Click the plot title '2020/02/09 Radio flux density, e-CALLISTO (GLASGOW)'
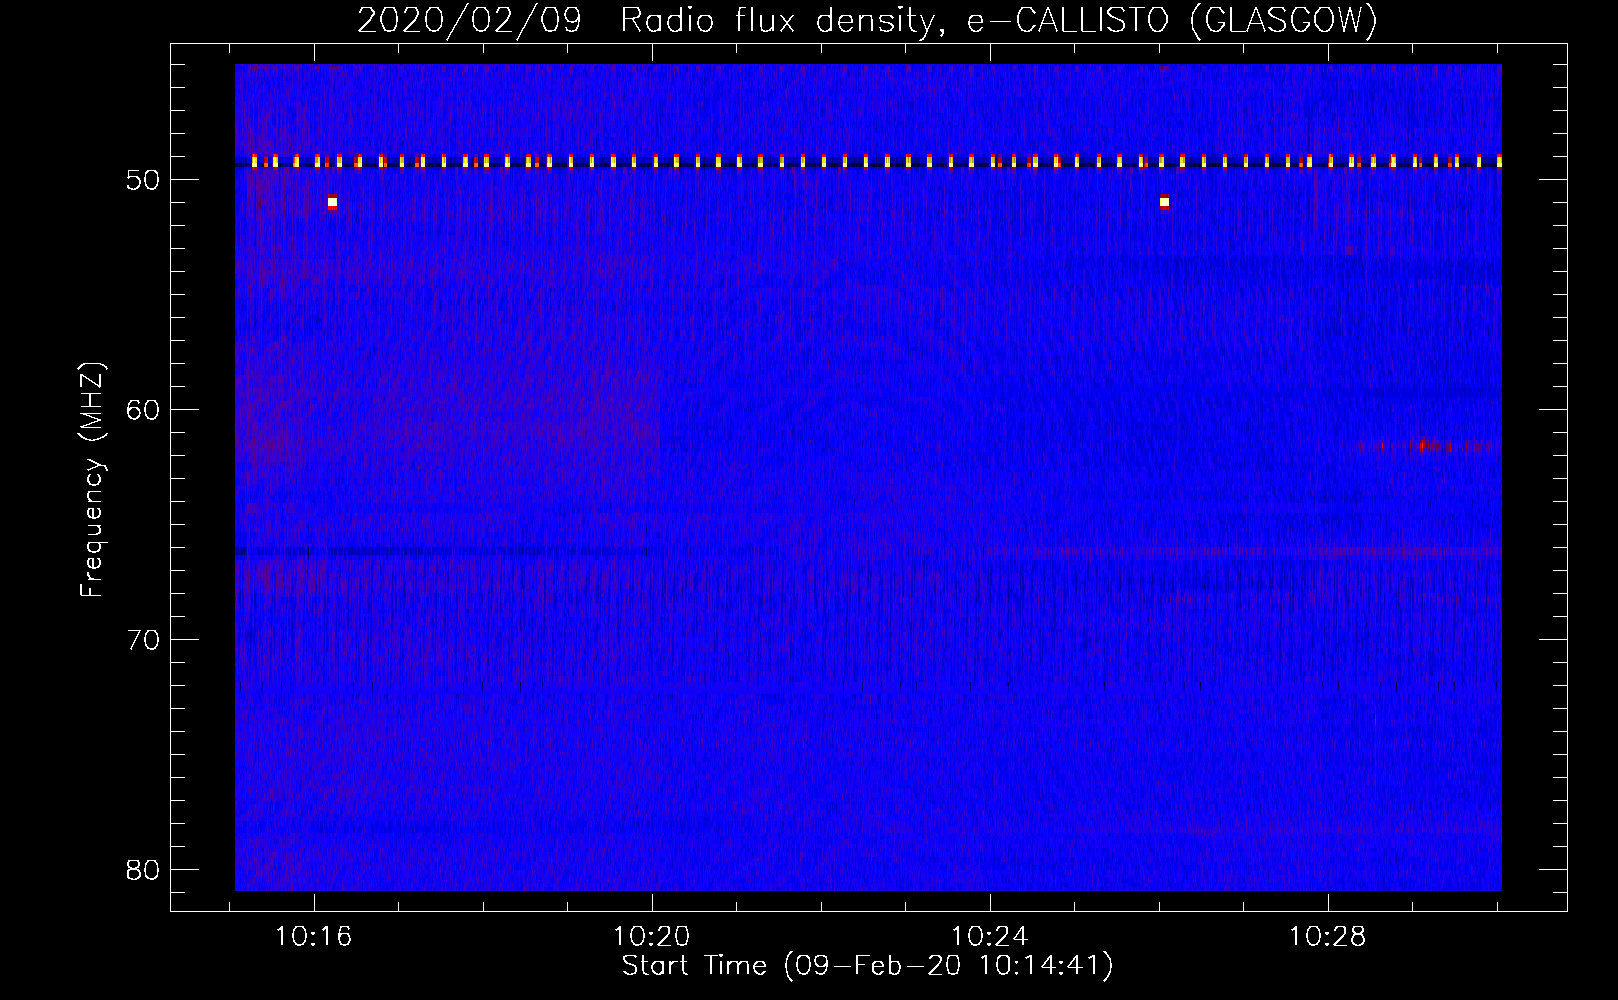This screenshot has width=1618, height=1000. [x=867, y=21]
